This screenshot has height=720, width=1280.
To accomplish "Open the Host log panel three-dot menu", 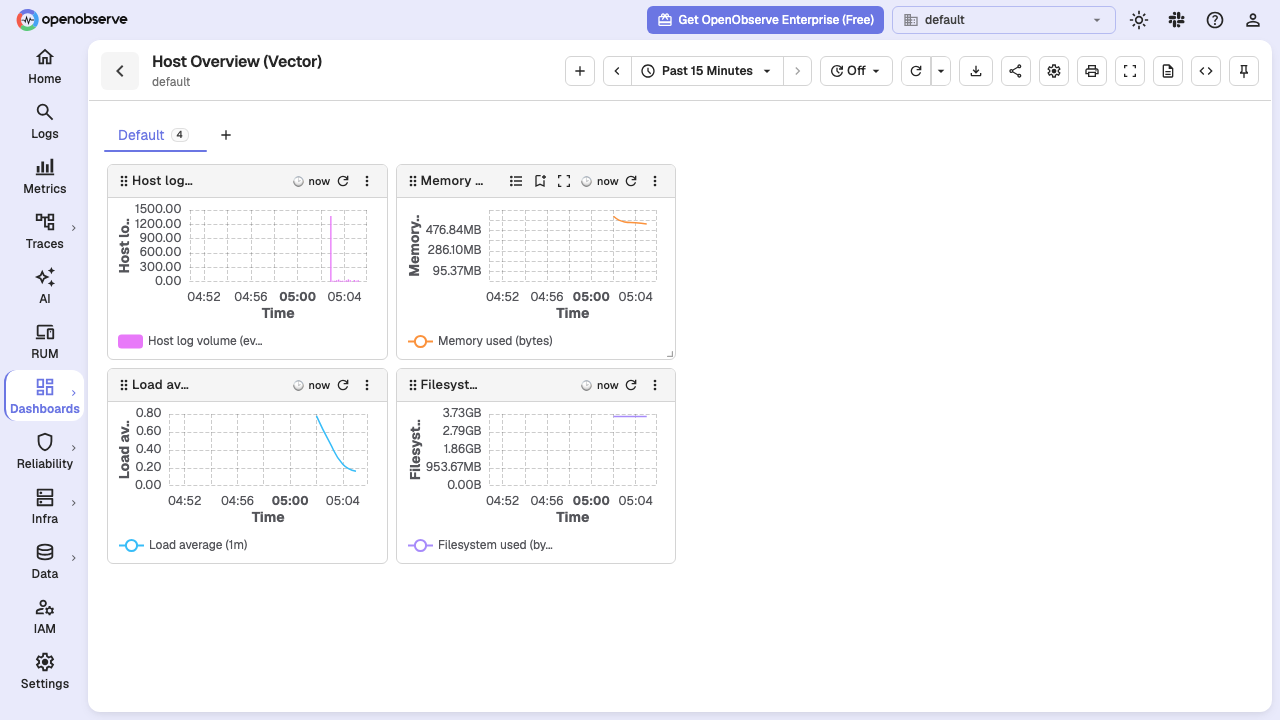I will tap(367, 181).
